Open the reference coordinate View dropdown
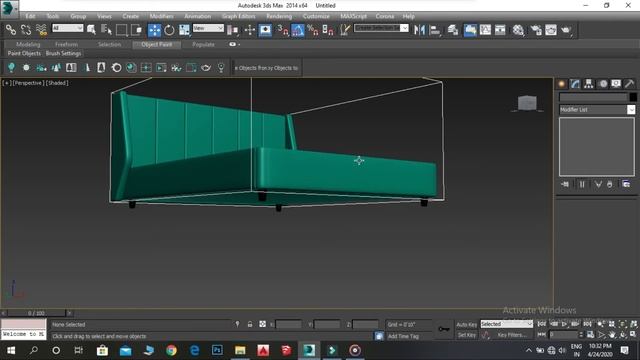The height and width of the screenshot is (360, 640). coord(208,28)
